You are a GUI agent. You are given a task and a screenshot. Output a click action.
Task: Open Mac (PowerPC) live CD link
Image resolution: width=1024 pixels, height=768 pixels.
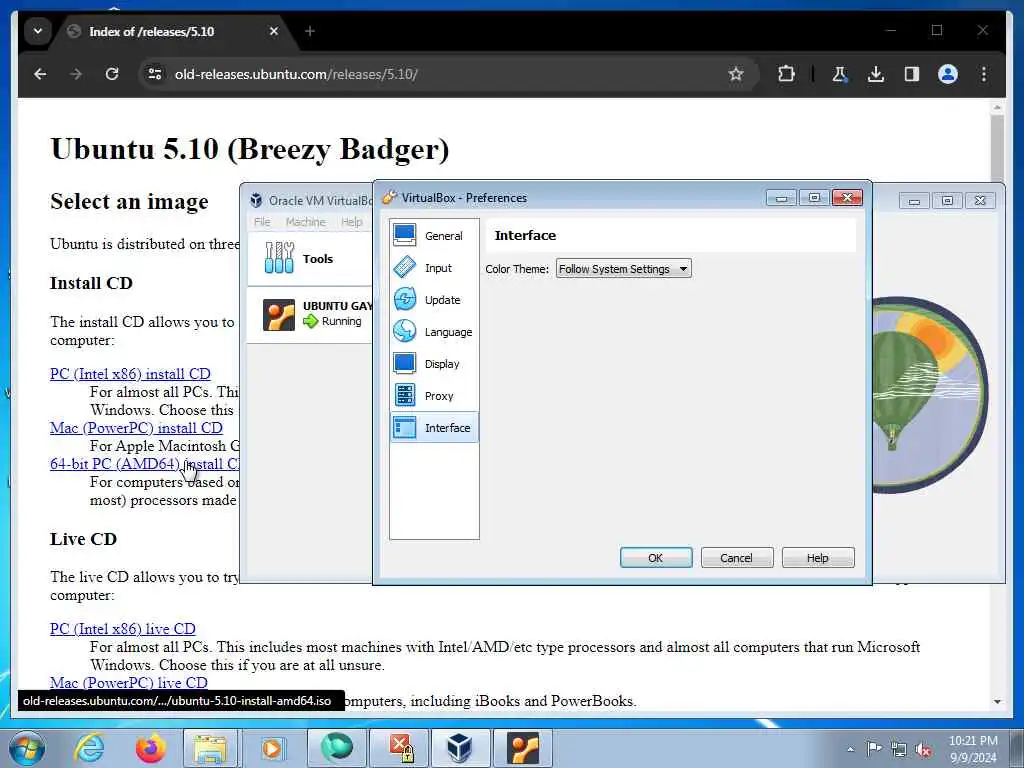[x=129, y=682]
